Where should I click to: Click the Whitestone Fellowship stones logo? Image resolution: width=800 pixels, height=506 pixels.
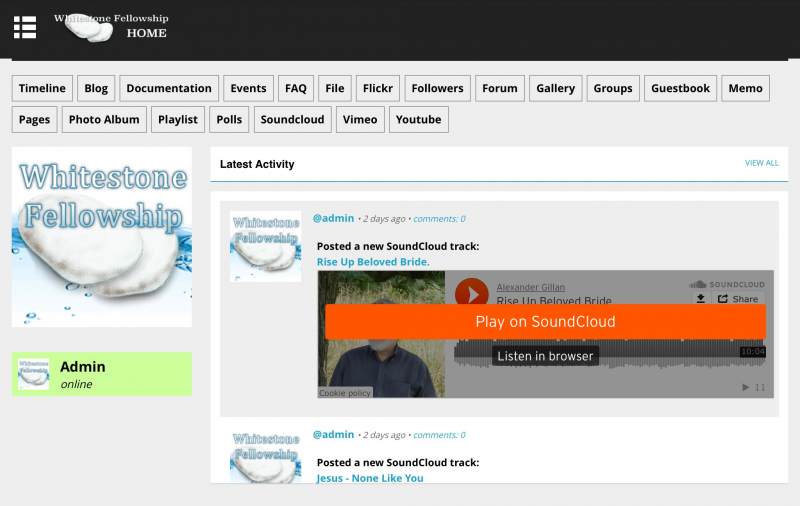click(90, 29)
